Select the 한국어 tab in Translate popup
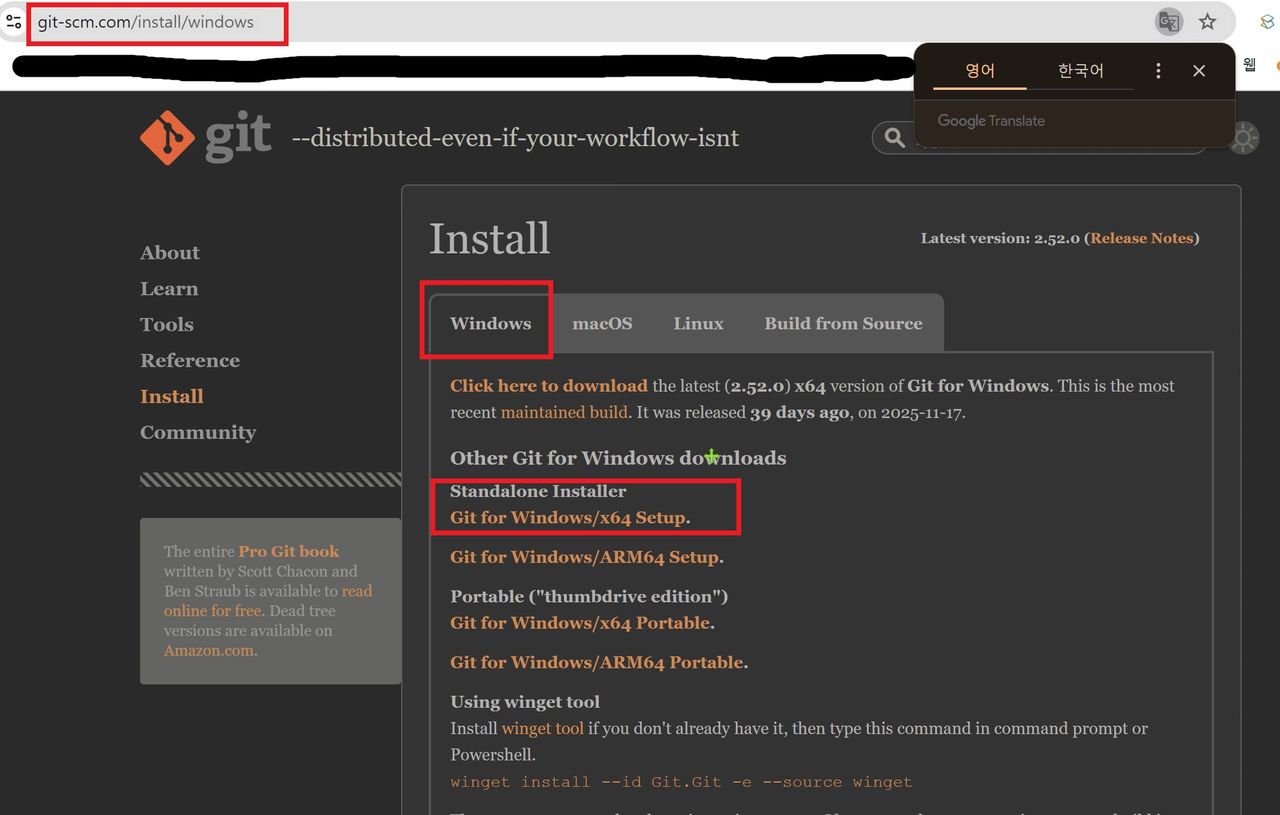Viewport: 1280px width, 815px height. (x=1080, y=71)
